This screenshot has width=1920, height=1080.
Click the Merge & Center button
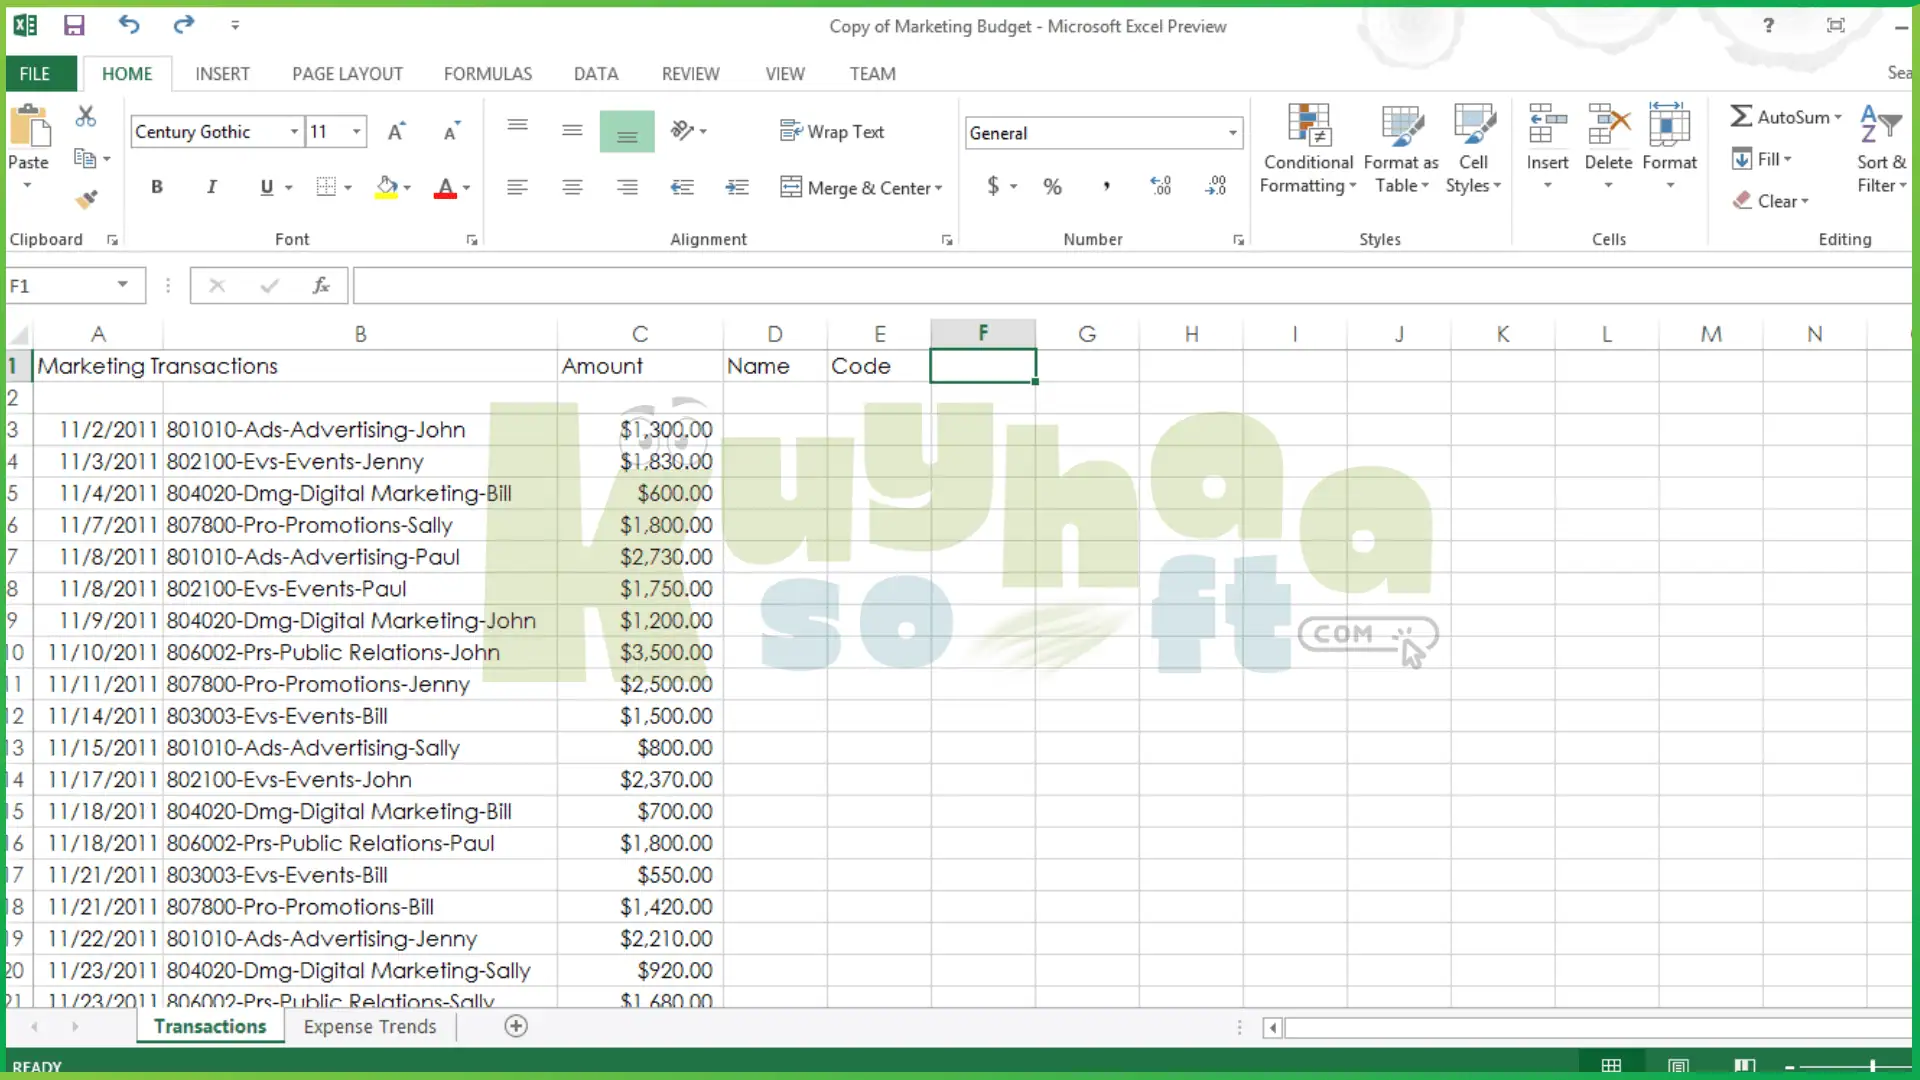coord(858,188)
